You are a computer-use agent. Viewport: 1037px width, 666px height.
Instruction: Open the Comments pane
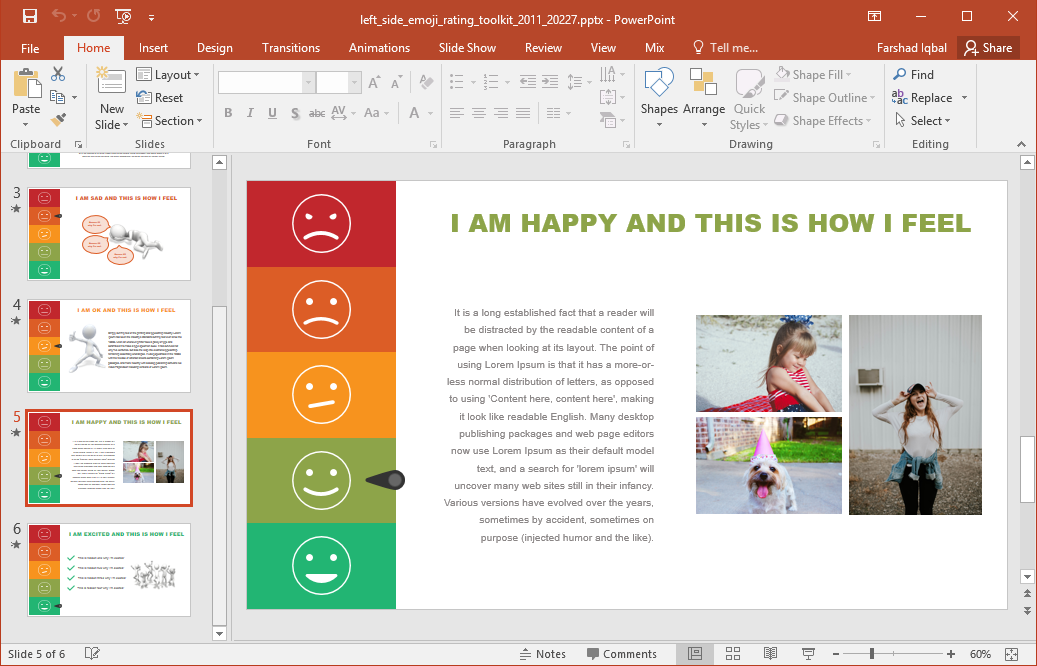click(x=623, y=653)
